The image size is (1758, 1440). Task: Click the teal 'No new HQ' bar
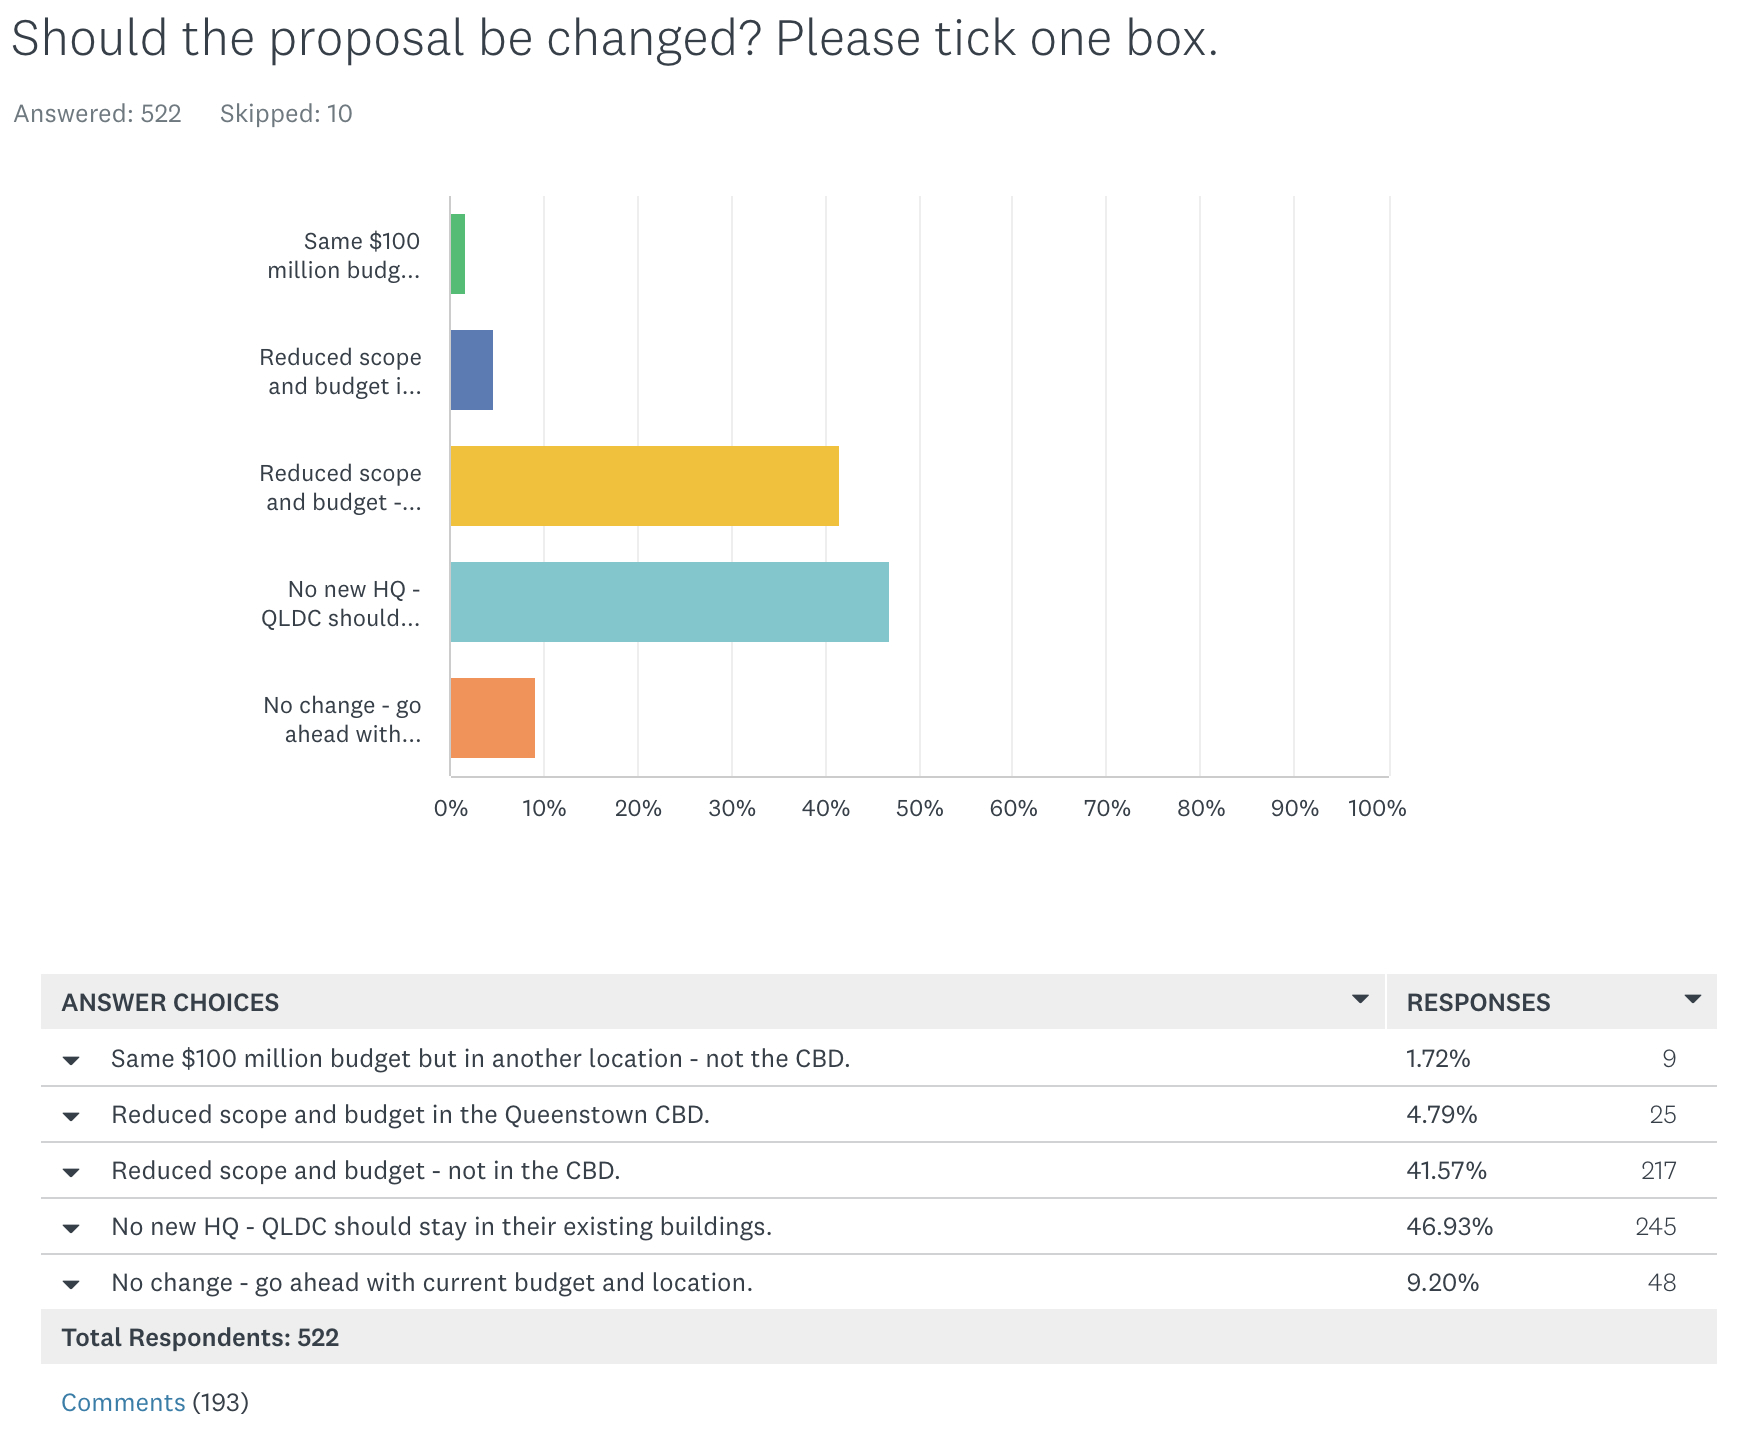pyautogui.click(x=669, y=602)
